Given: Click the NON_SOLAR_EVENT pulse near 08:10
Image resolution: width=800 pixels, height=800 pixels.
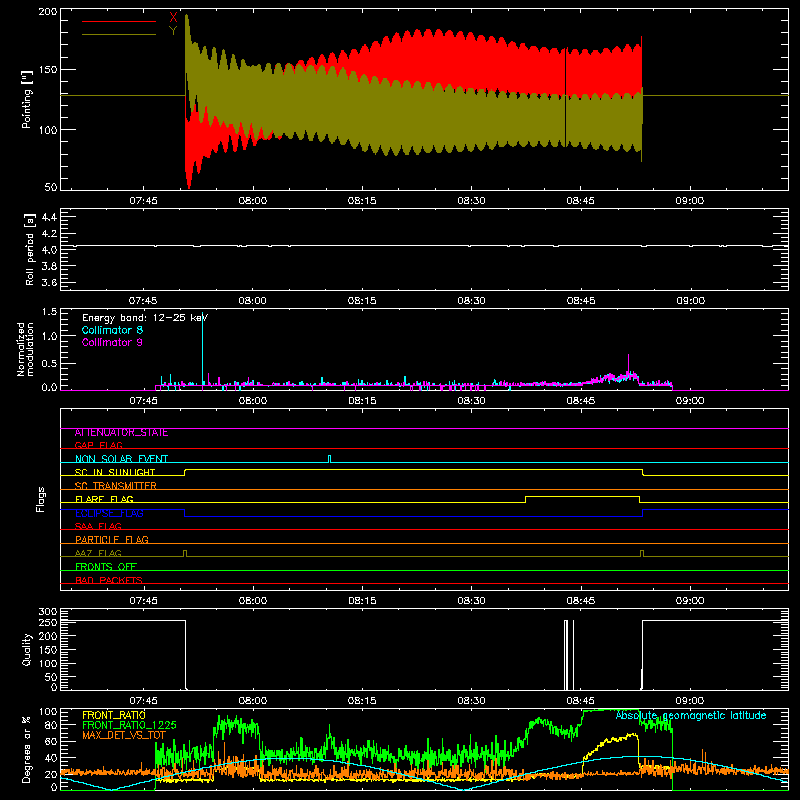Looking at the screenshot, I should pos(330,459).
